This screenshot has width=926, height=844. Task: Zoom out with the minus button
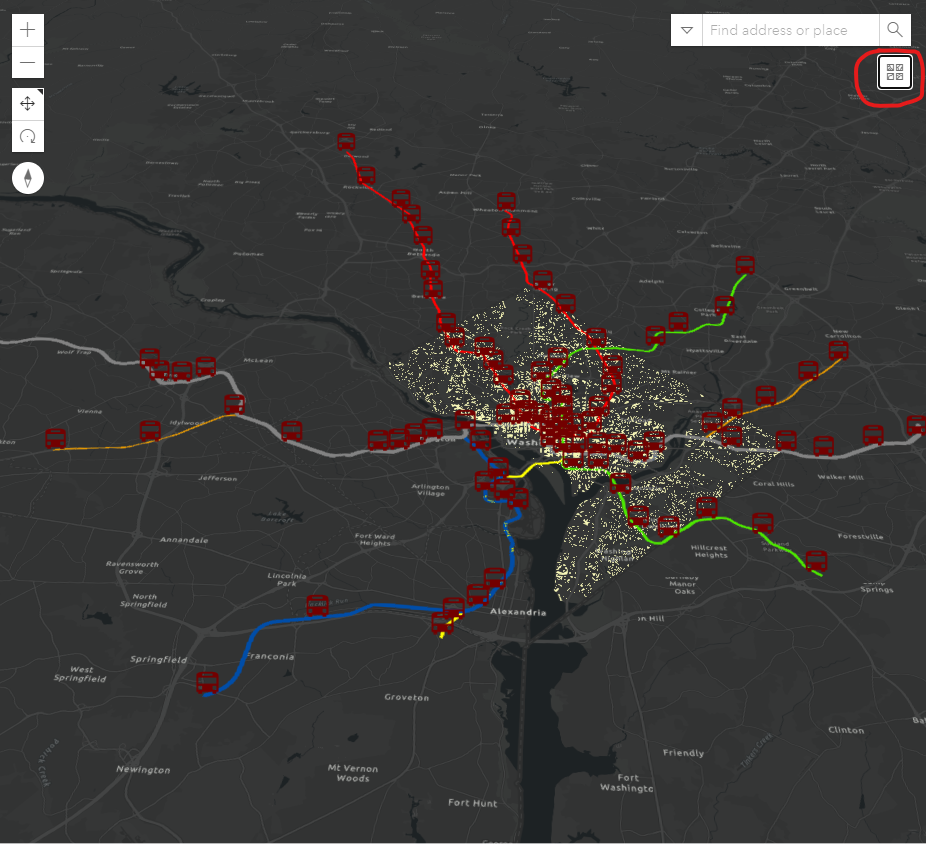[28, 63]
